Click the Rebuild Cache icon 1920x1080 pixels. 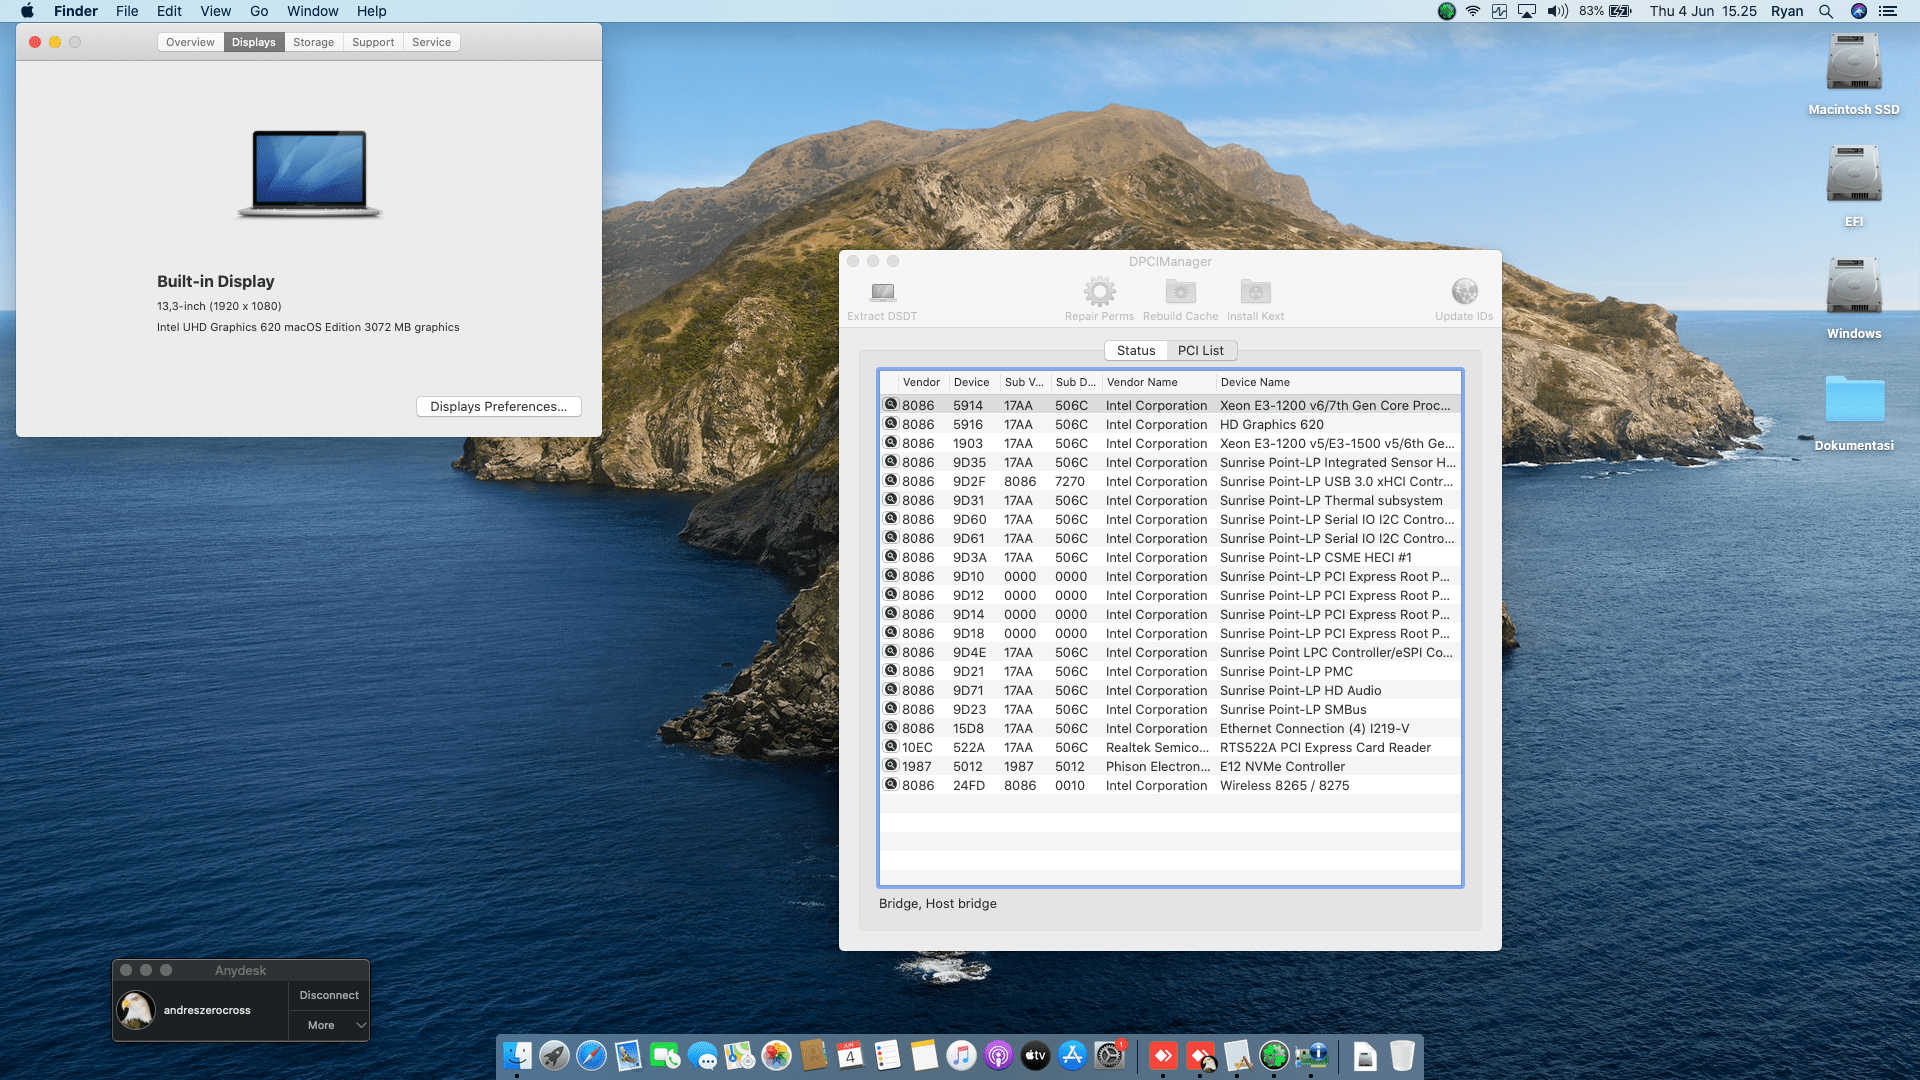point(1180,292)
